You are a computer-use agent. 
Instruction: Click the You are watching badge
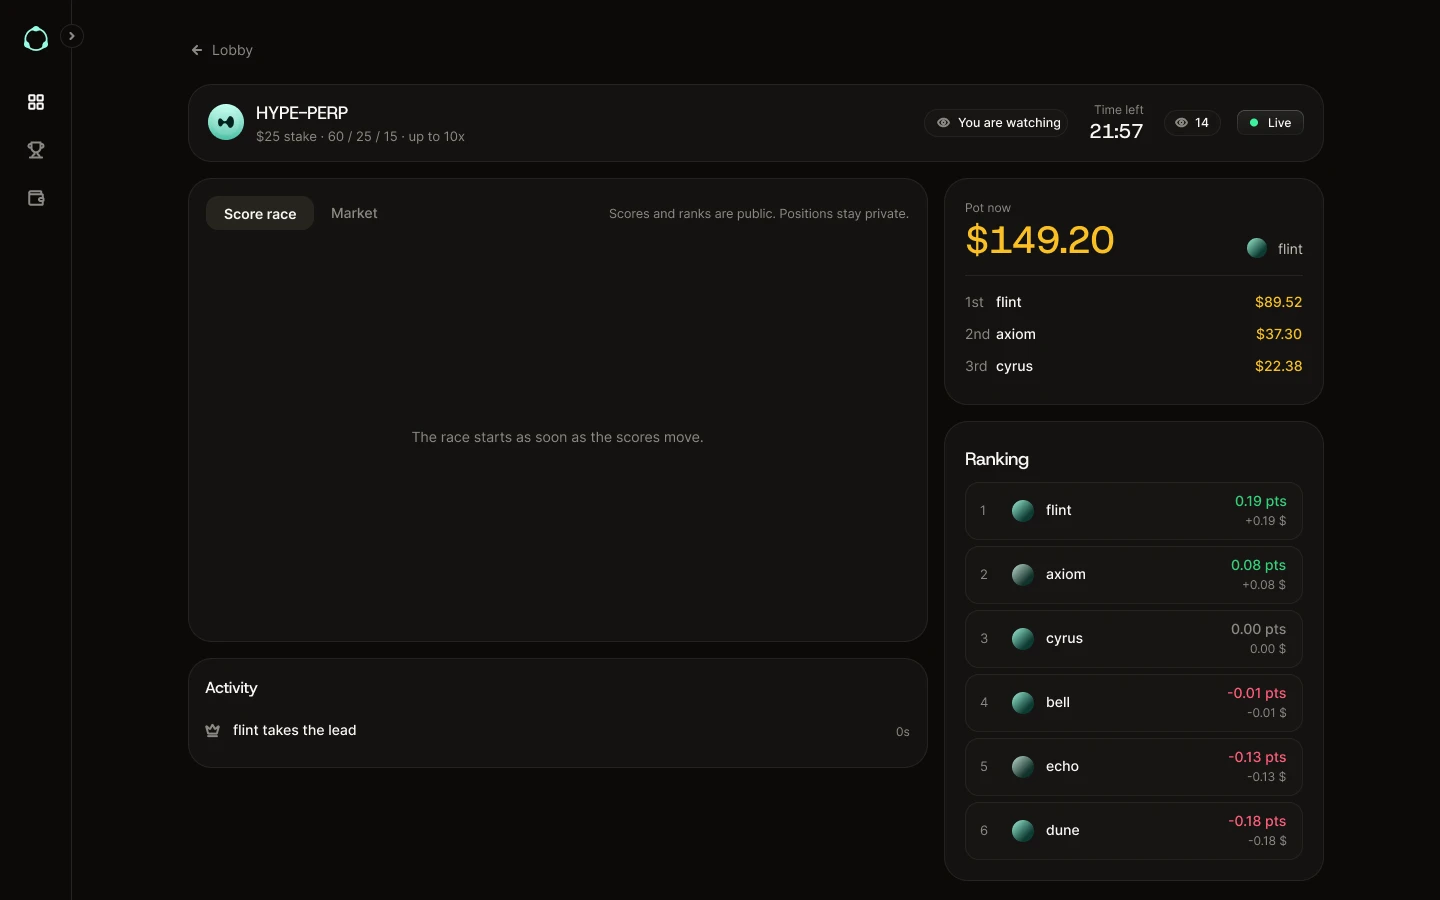click(x=997, y=123)
